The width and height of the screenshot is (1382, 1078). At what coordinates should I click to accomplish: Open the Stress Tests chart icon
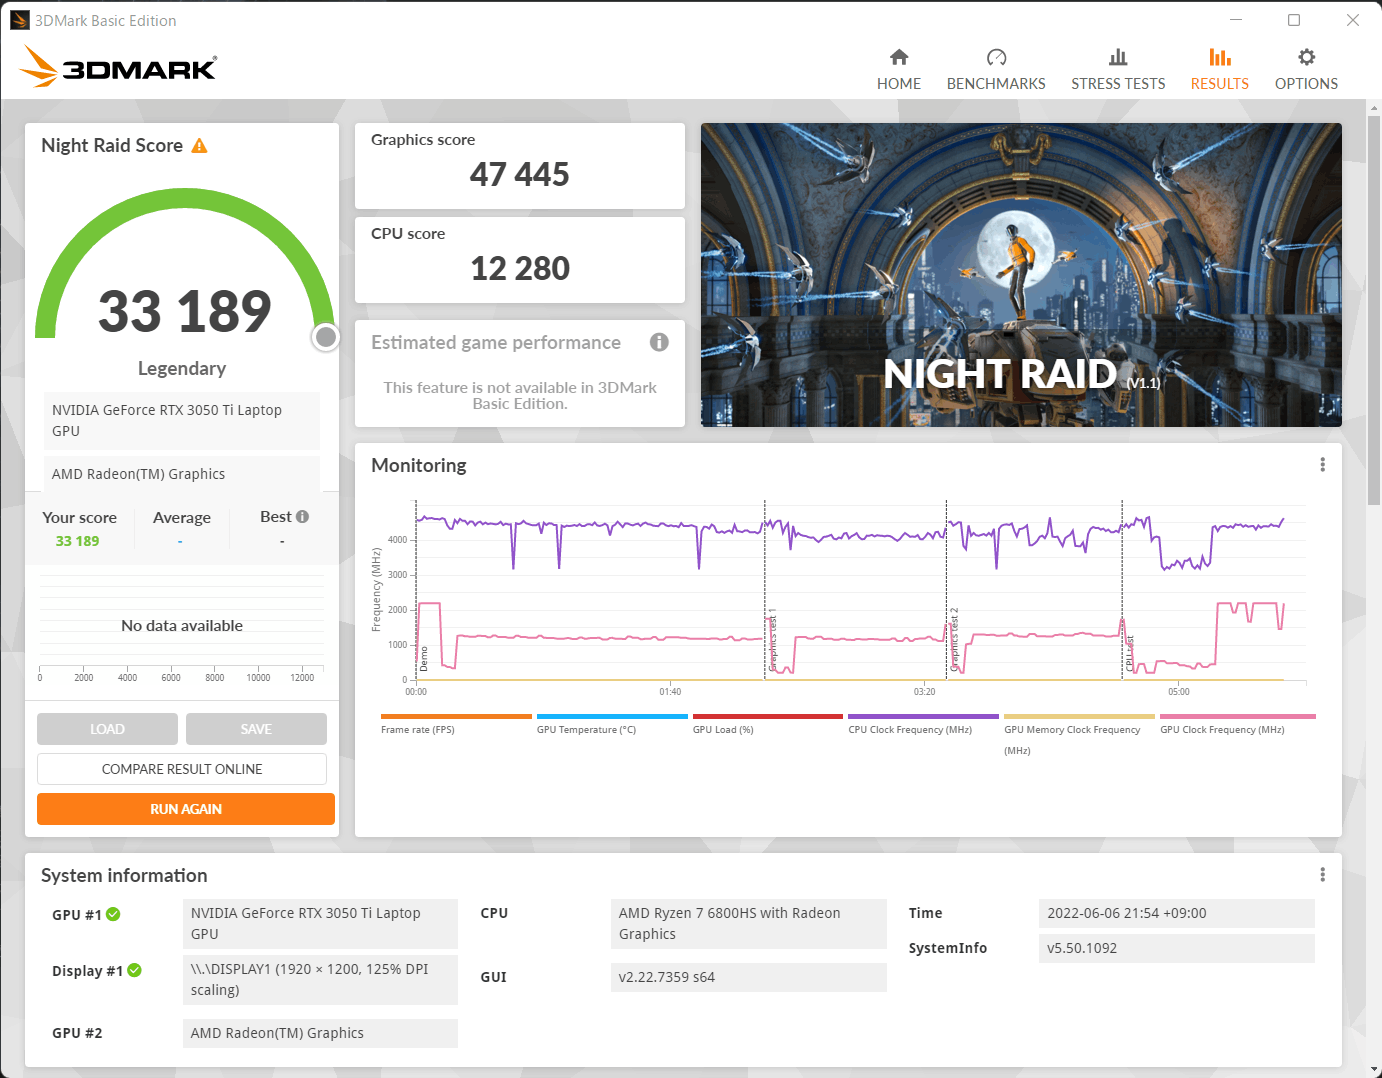tap(1118, 57)
